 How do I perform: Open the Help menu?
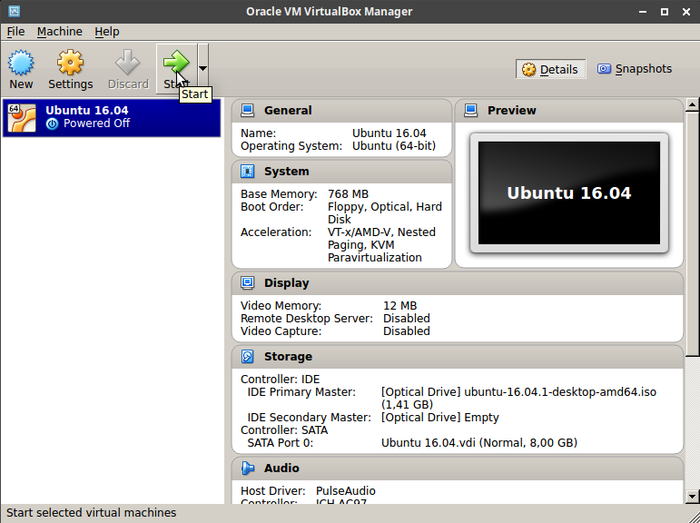(107, 32)
